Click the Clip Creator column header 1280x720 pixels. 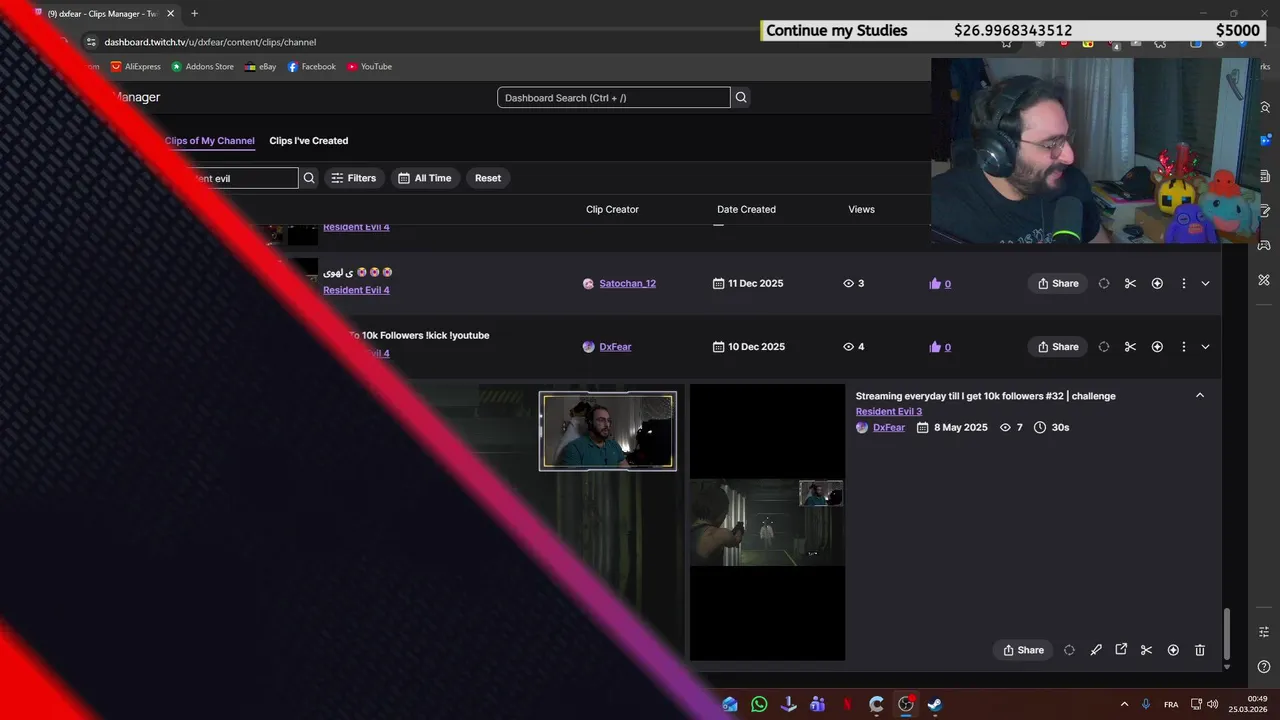pyautogui.click(x=612, y=210)
